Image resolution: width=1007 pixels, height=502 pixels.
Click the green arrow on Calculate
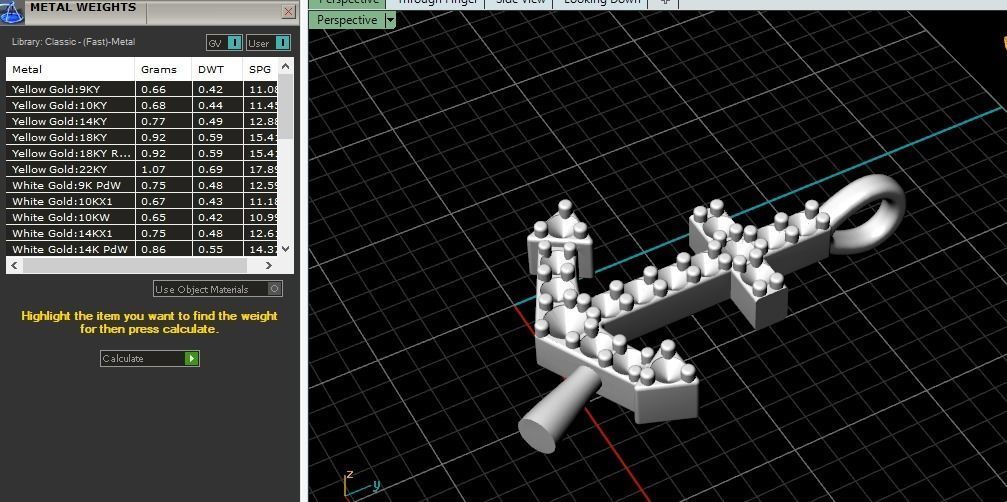coord(191,358)
